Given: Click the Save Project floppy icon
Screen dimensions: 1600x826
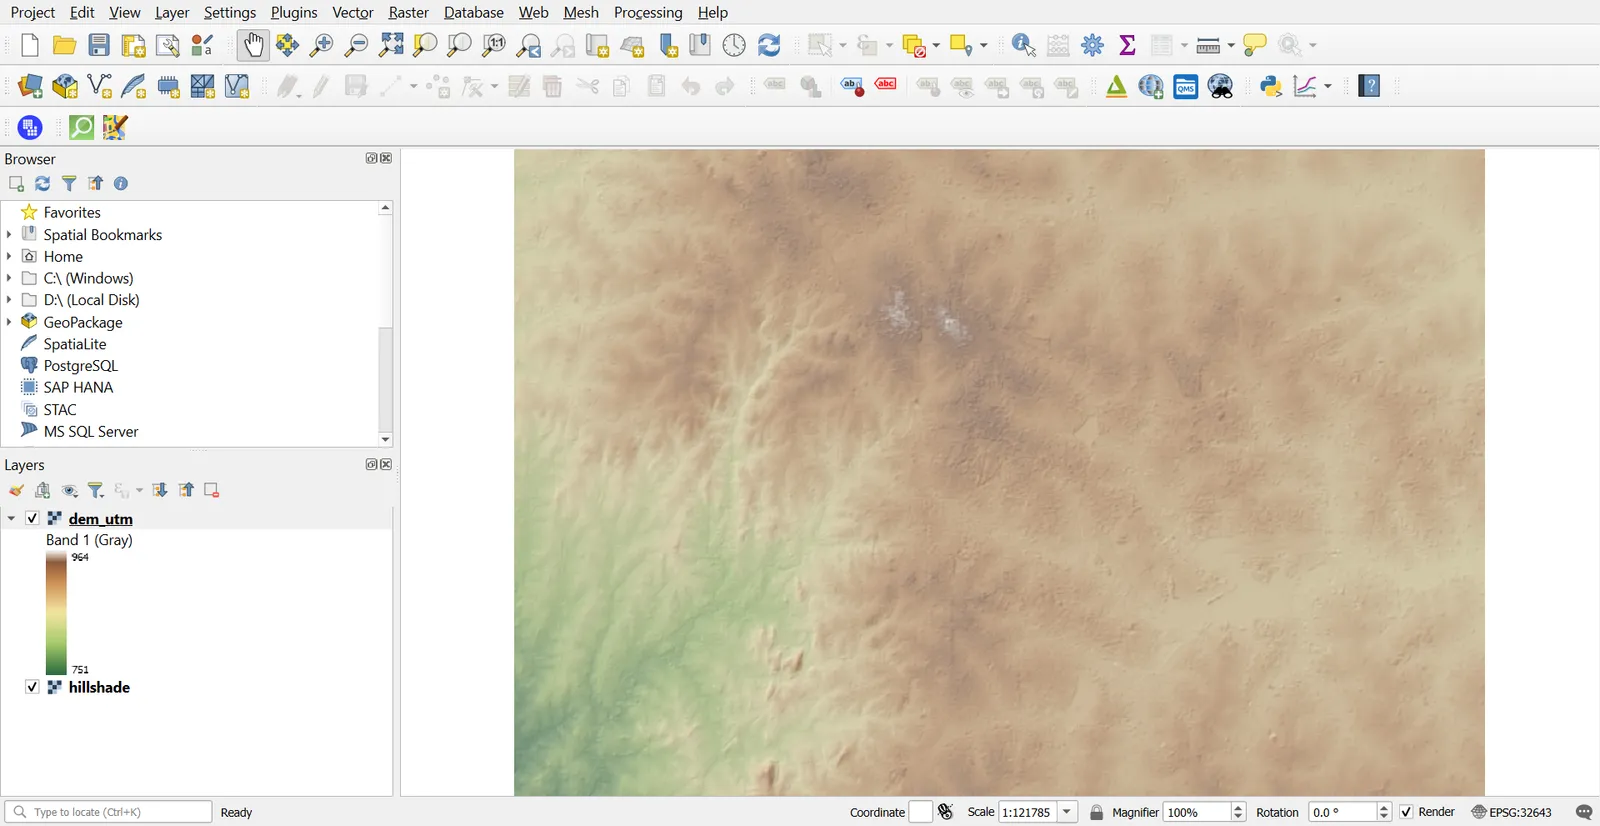Looking at the screenshot, I should tap(99, 45).
